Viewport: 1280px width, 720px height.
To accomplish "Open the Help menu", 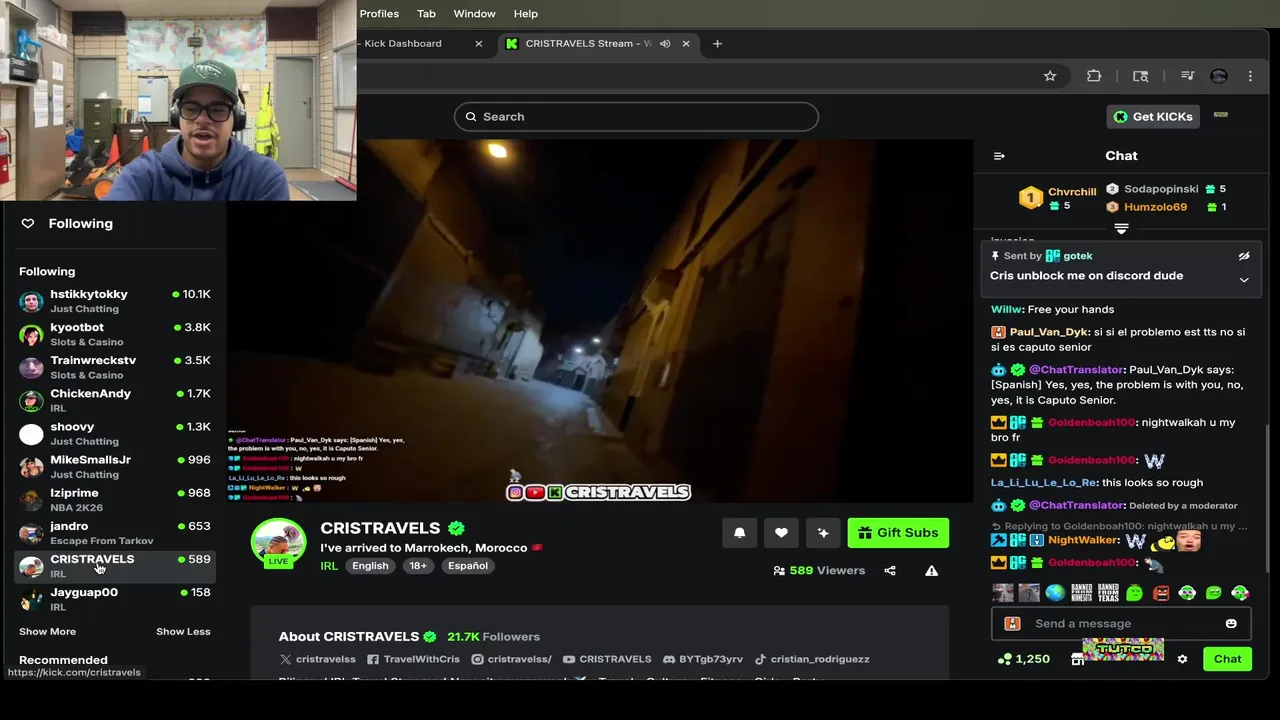I will click(525, 14).
